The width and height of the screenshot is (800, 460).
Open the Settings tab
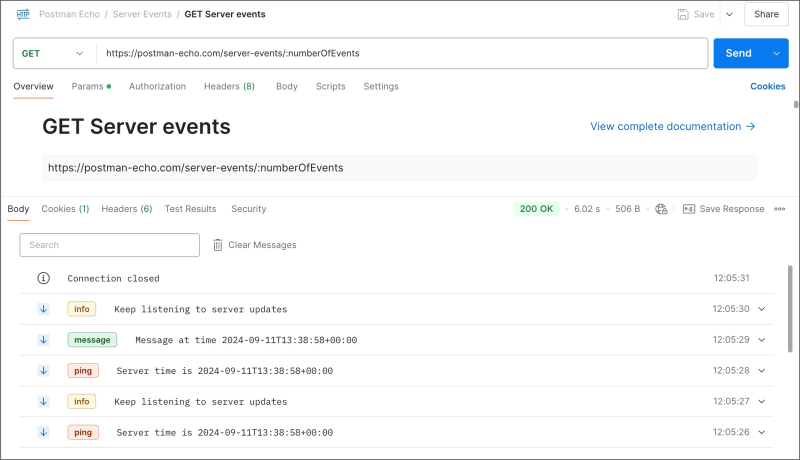pos(381,87)
